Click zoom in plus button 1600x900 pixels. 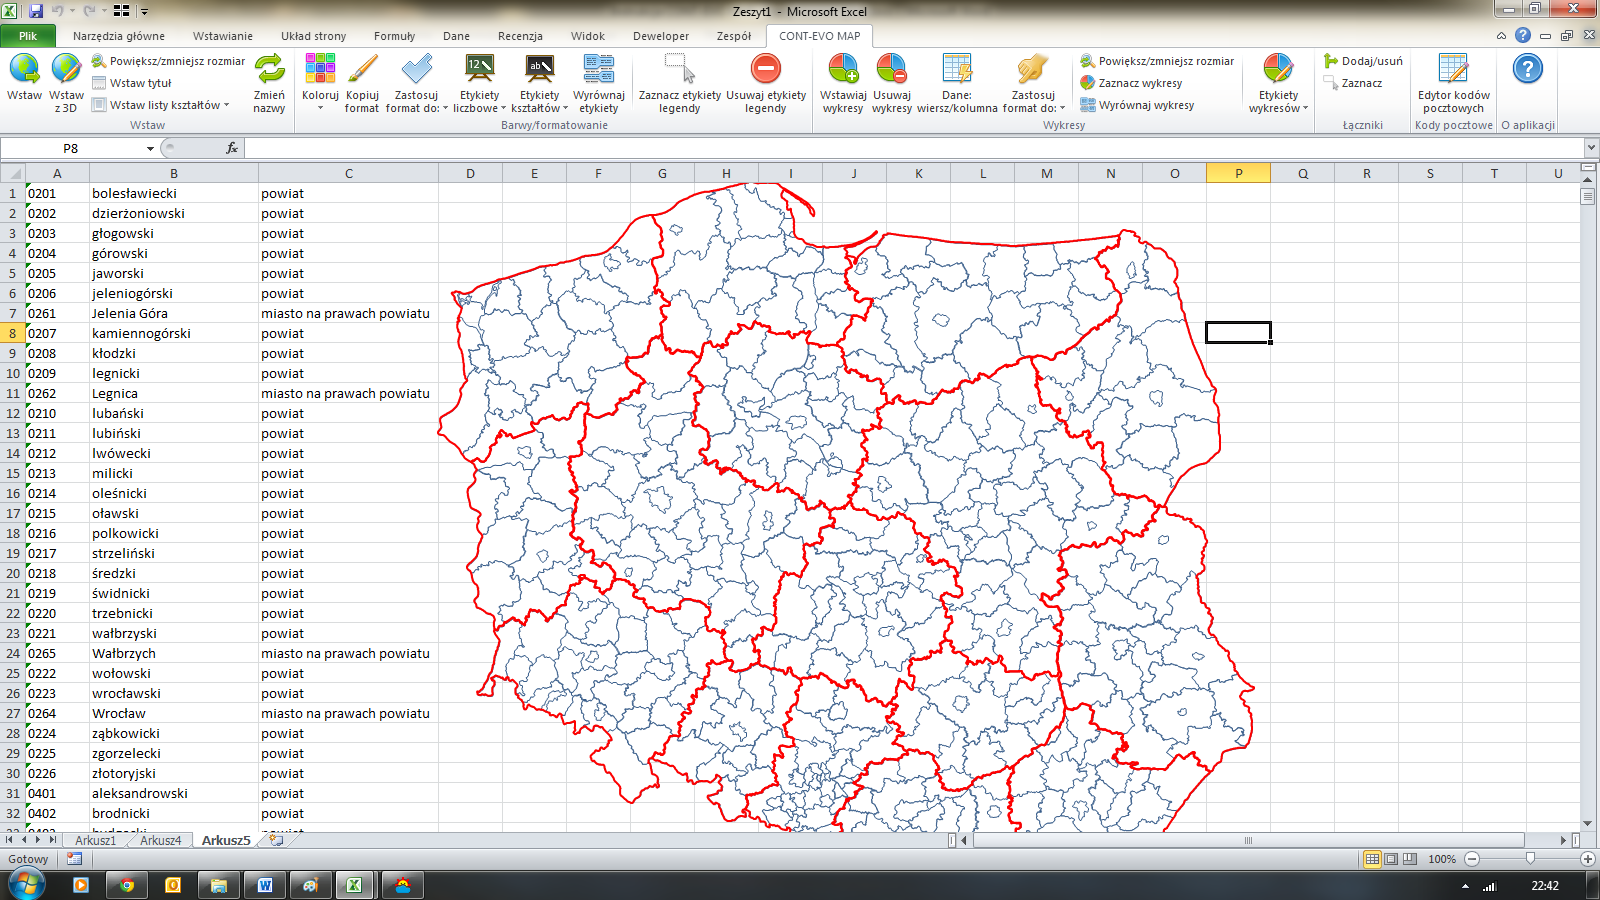1588,859
